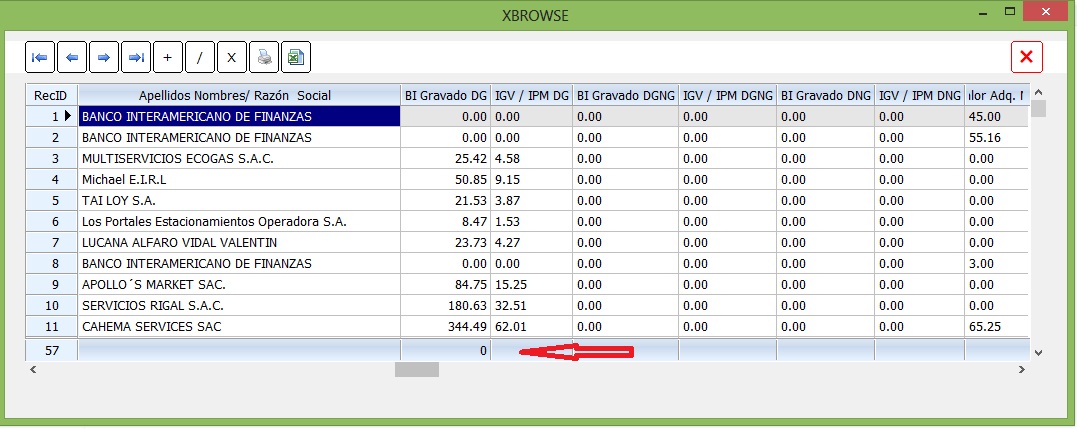
Task: Click BI Gravado DNG column header
Action: [826, 95]
